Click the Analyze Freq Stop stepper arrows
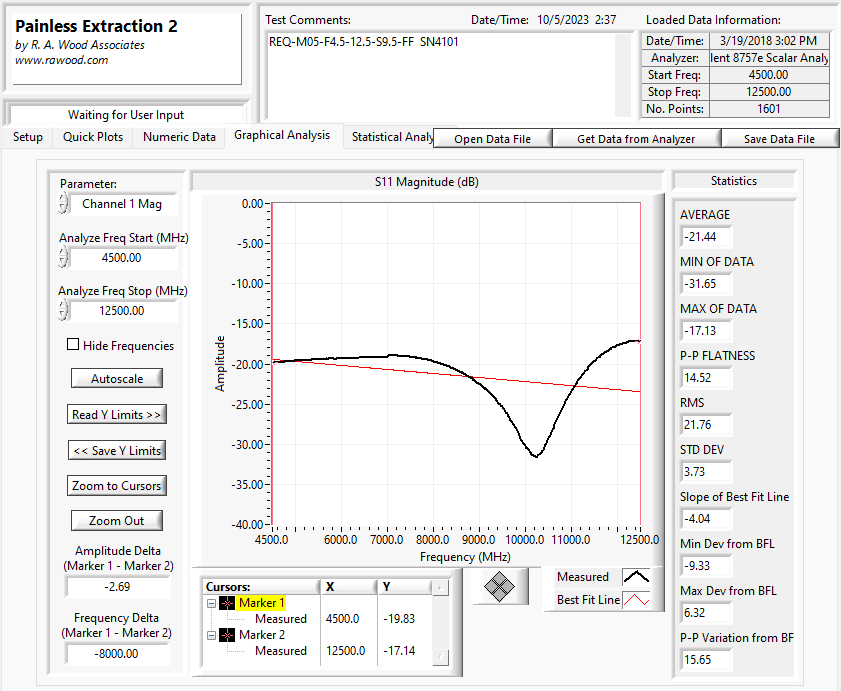 click(63, 311)
